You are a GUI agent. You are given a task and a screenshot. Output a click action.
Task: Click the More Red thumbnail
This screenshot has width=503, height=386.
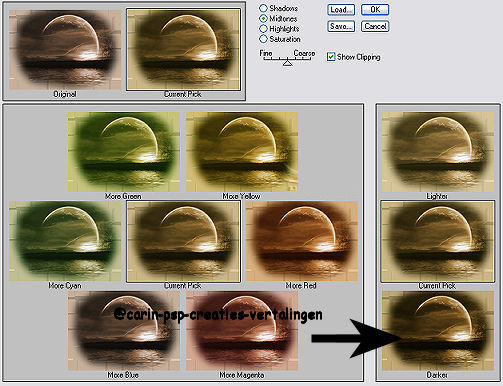click(x=301, y=241)
